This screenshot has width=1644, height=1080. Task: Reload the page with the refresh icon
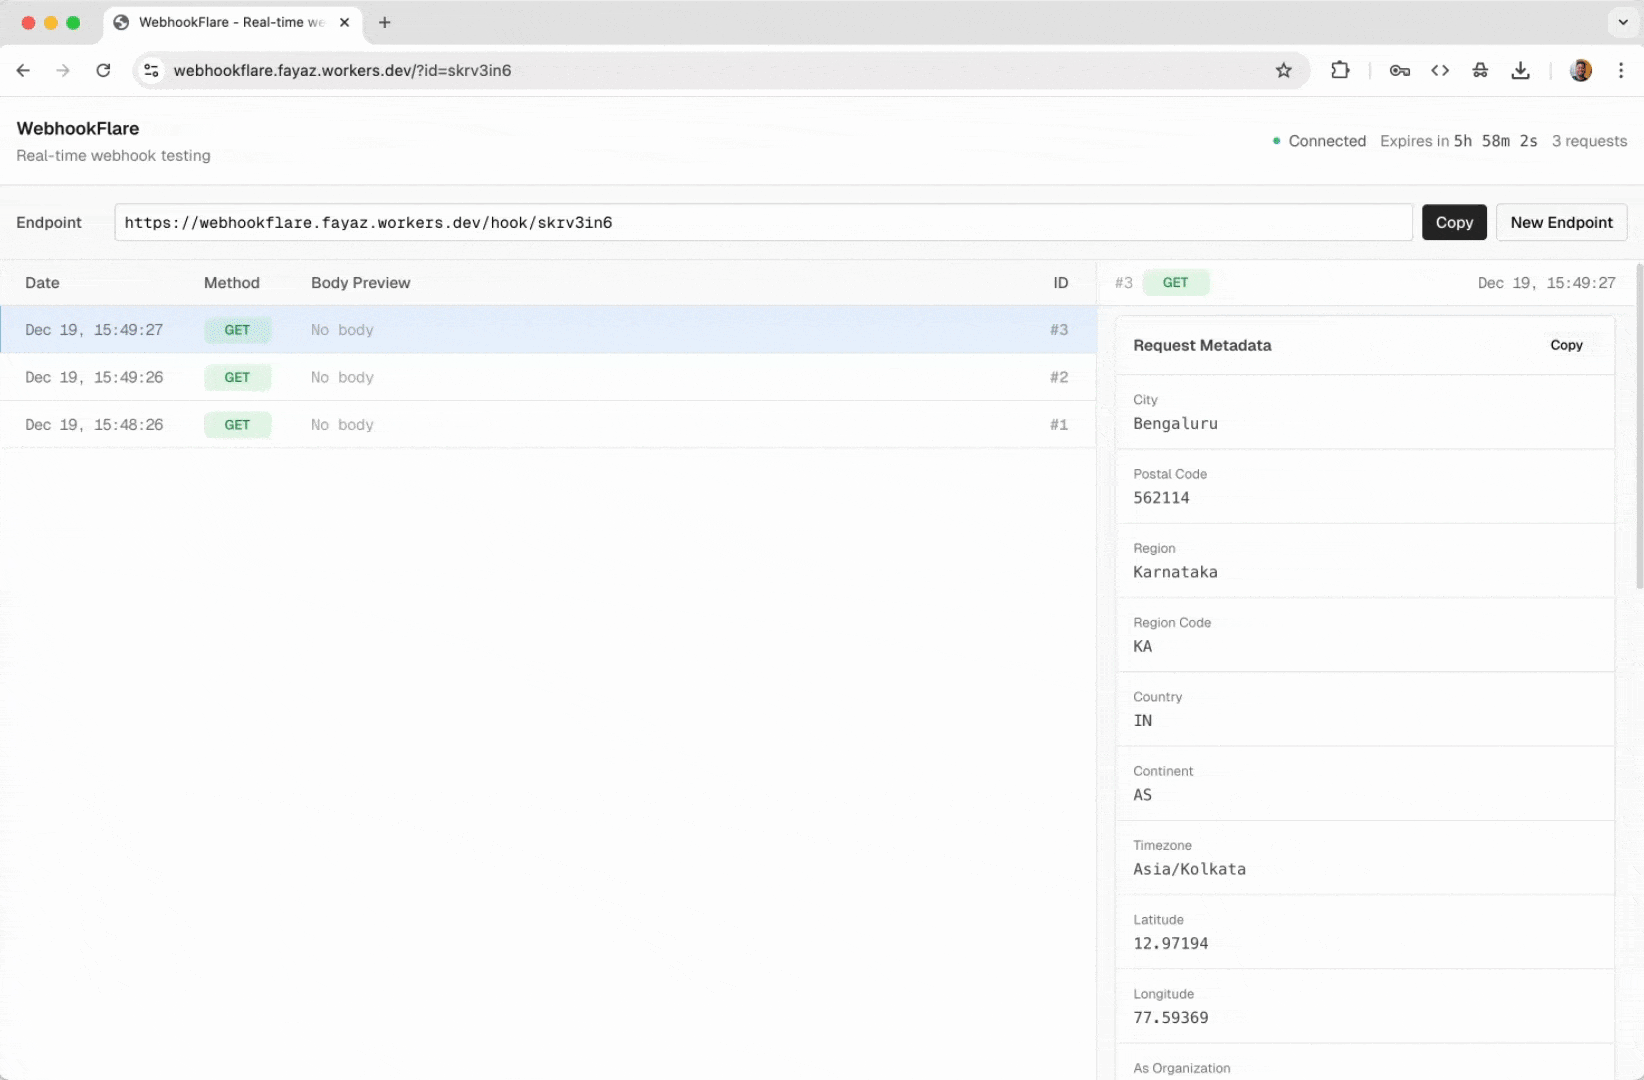click(104, 70)
